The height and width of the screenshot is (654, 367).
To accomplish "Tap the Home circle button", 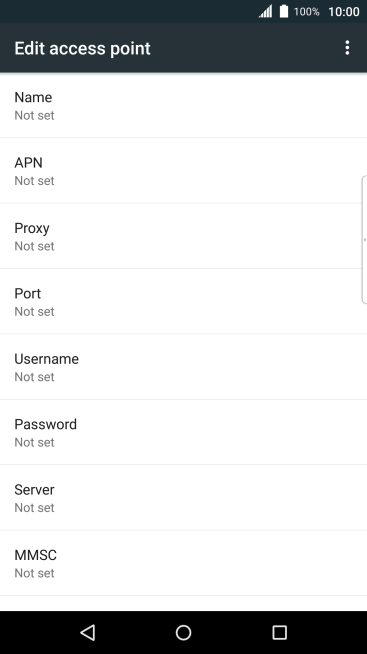I will pyautogui.click(x=184, y=632).
